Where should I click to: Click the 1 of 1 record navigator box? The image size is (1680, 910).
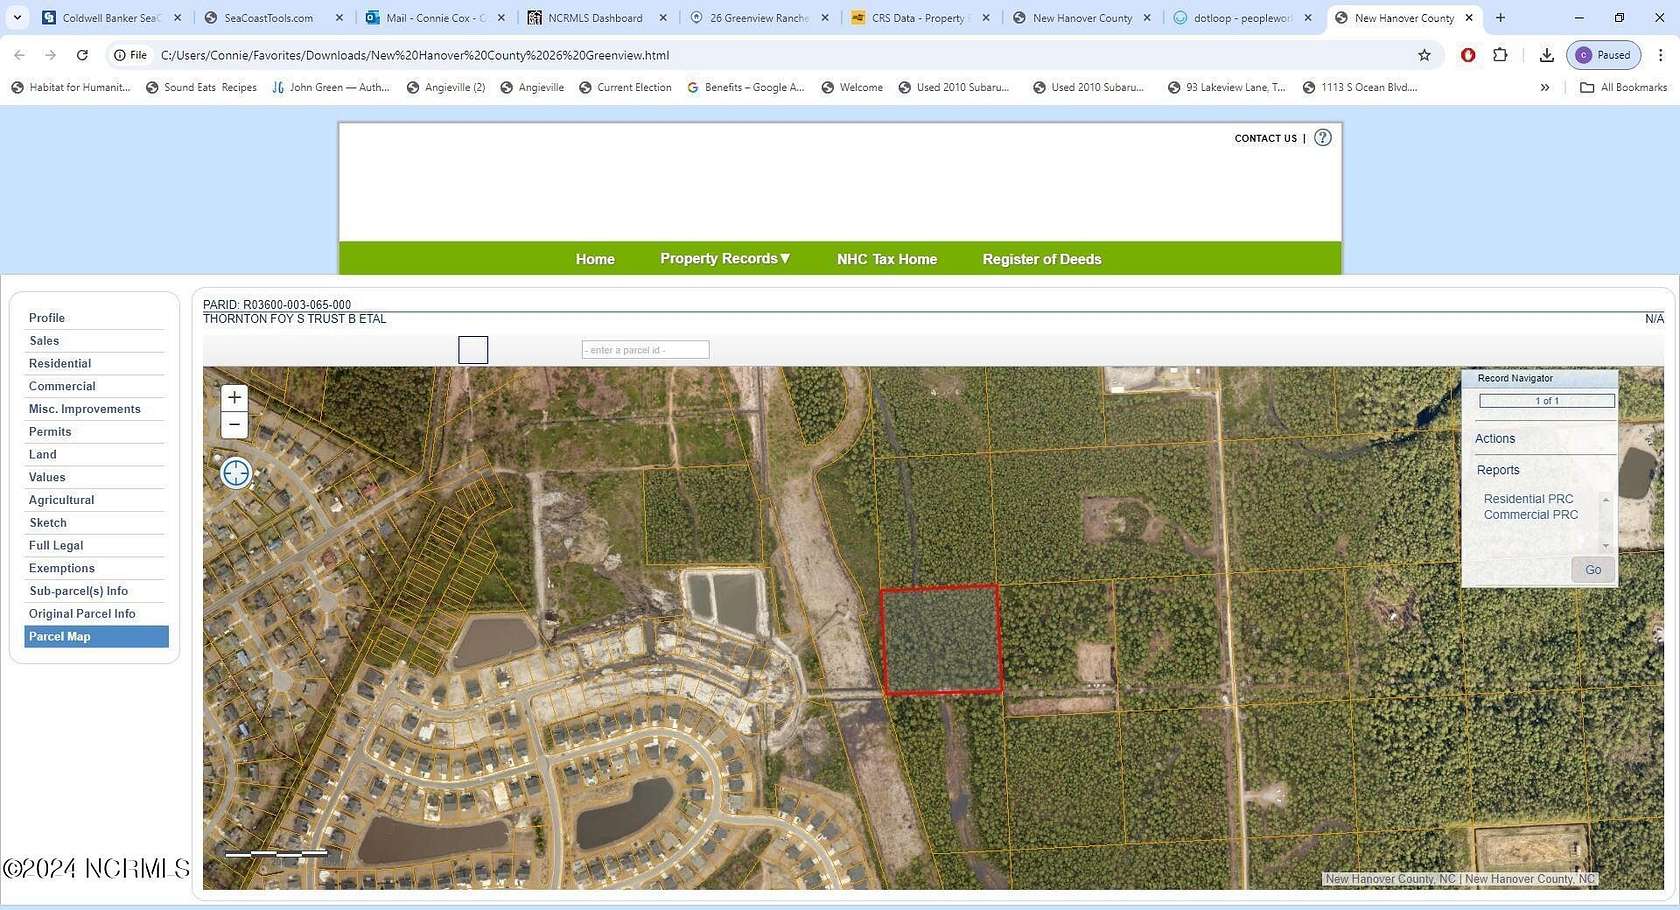[1547, 401]
